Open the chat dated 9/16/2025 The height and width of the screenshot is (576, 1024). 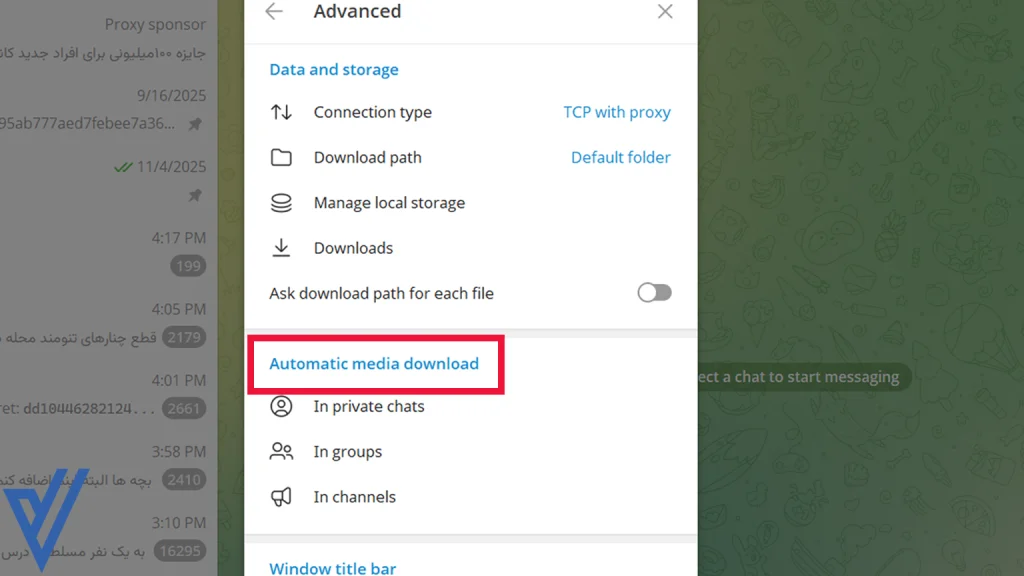click(108, 109)
